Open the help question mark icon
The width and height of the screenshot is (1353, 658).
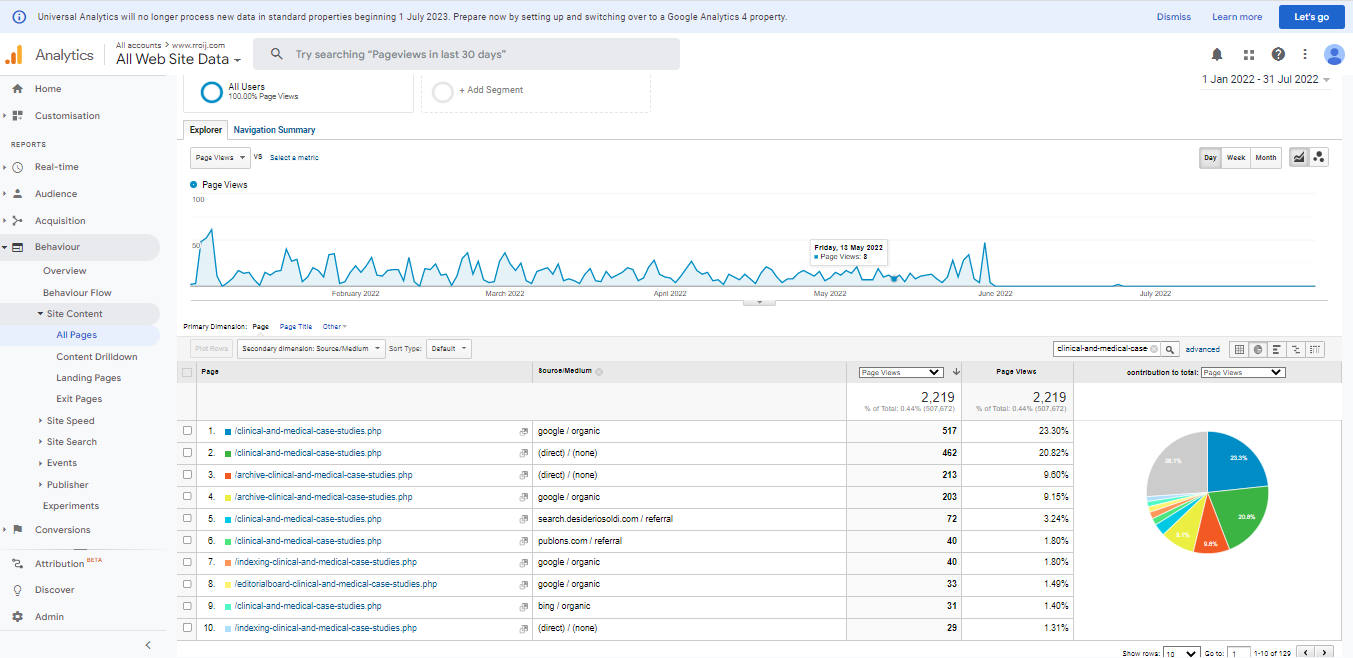[x=1278, y=54]
